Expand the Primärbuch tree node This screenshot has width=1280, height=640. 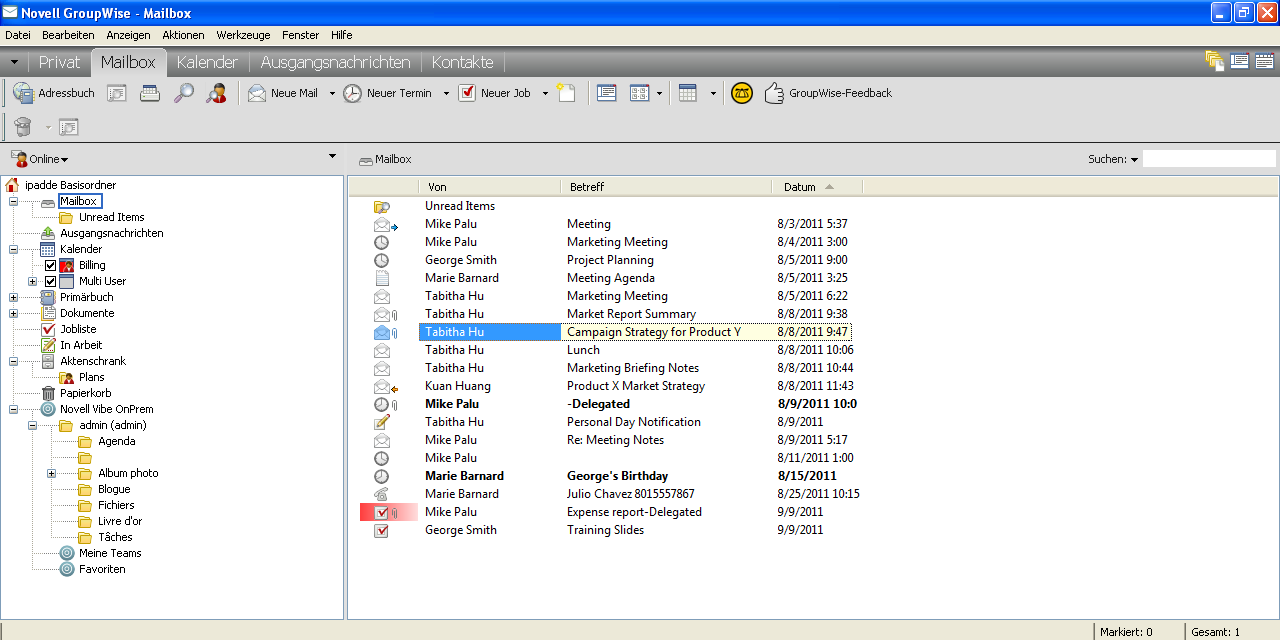[x=13, y=297]
